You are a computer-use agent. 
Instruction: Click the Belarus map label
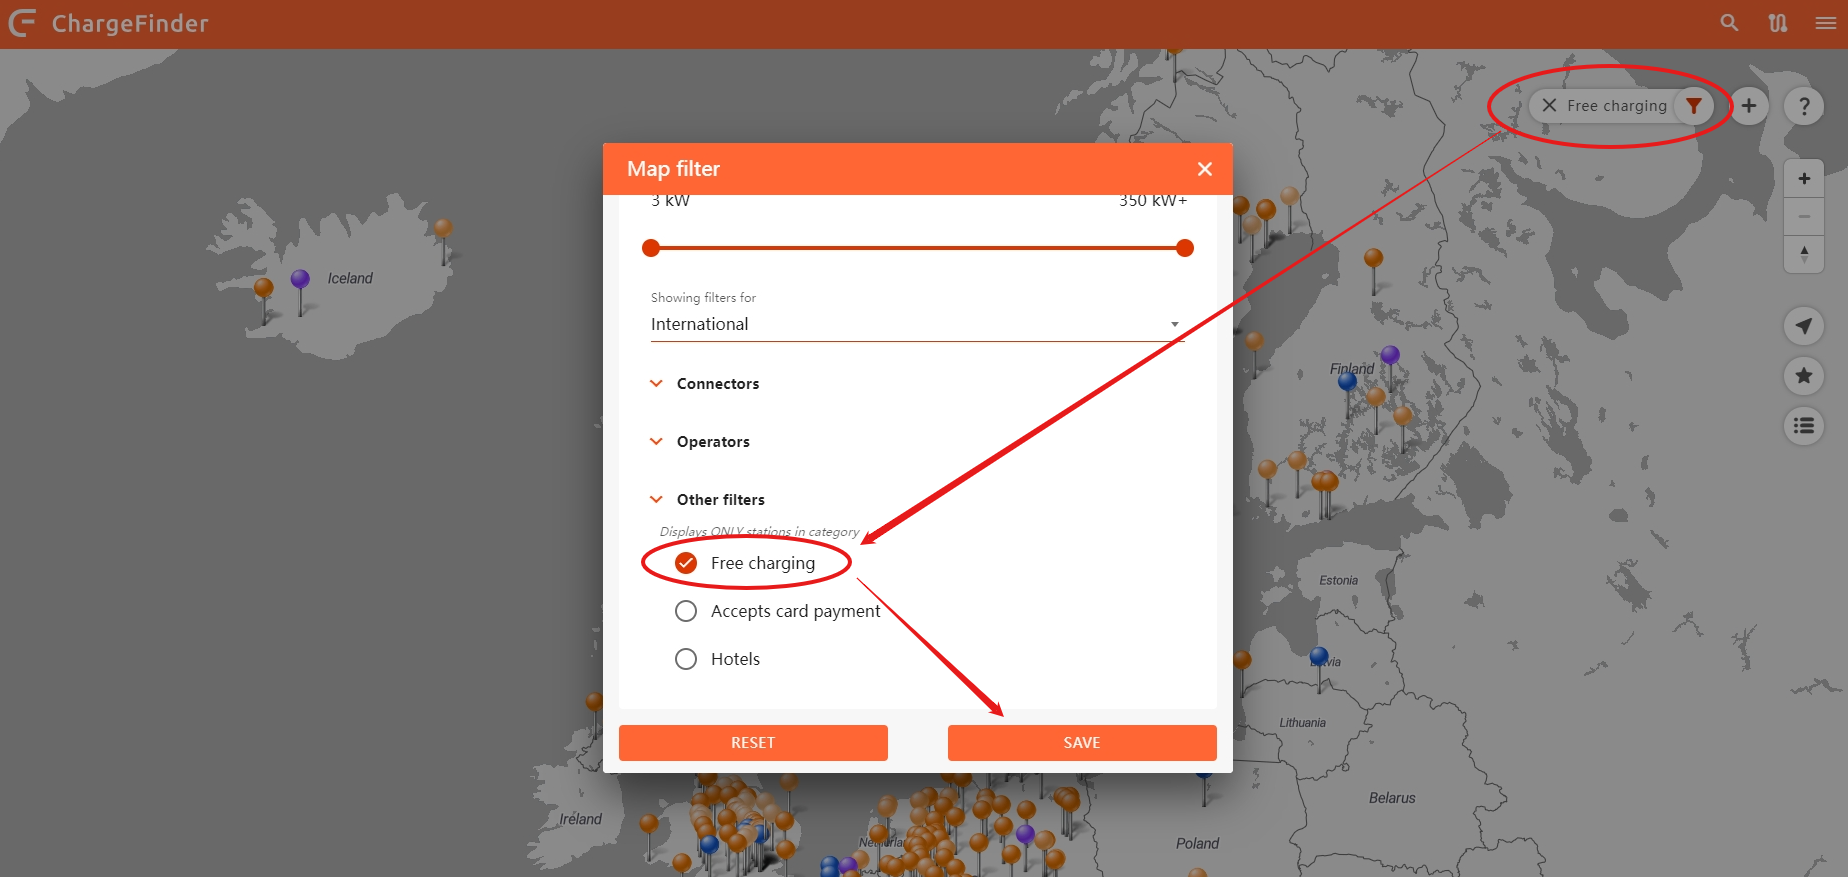1392,798
